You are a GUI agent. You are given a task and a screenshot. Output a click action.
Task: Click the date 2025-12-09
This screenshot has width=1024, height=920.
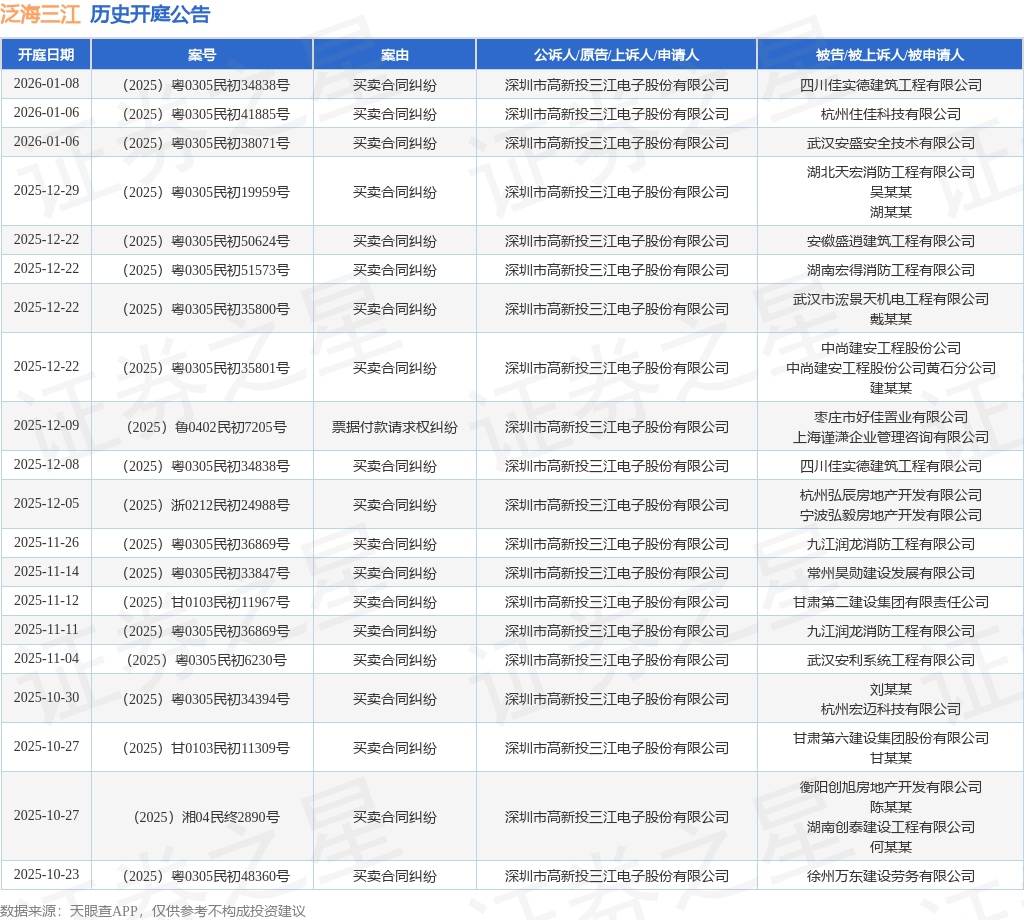(x=46, y=425)
